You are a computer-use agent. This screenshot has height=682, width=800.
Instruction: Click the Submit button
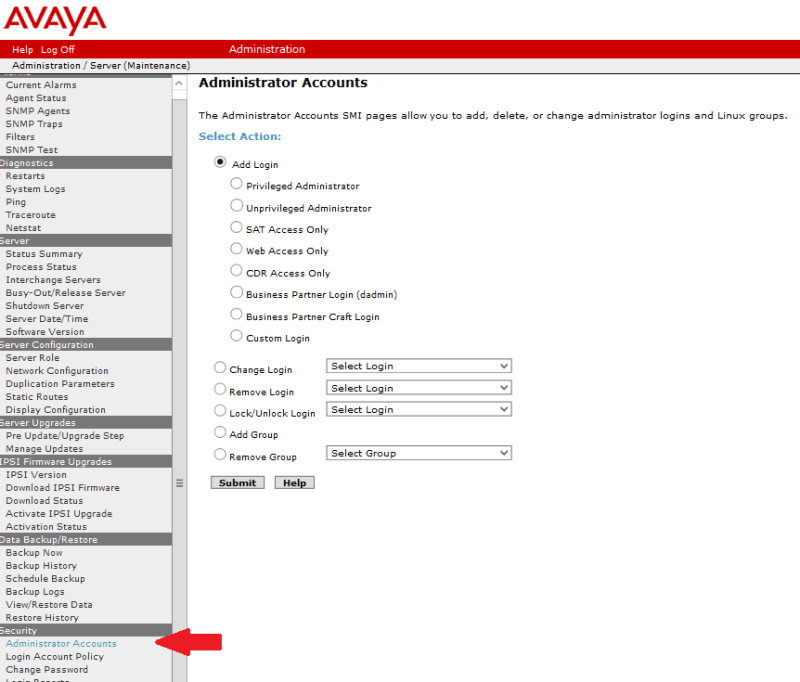pos(238,483)
